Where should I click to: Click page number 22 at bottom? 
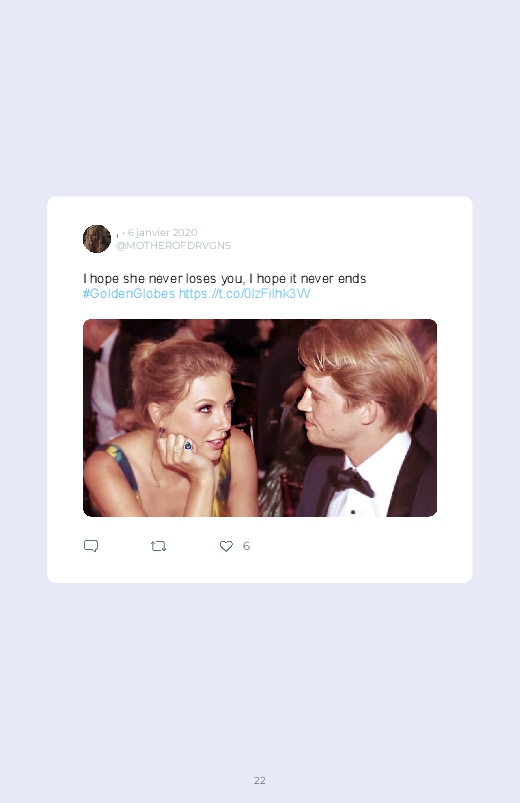coord(260,780)
